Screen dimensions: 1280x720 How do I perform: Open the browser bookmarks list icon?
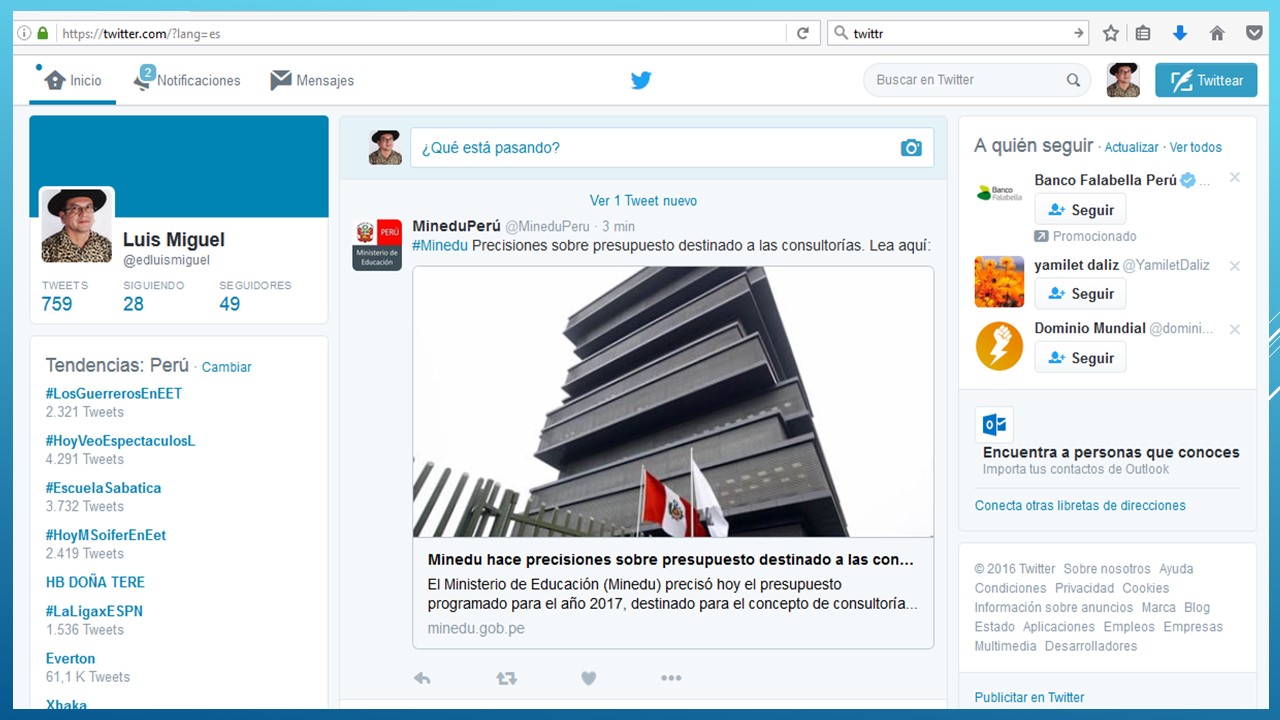1143,33
